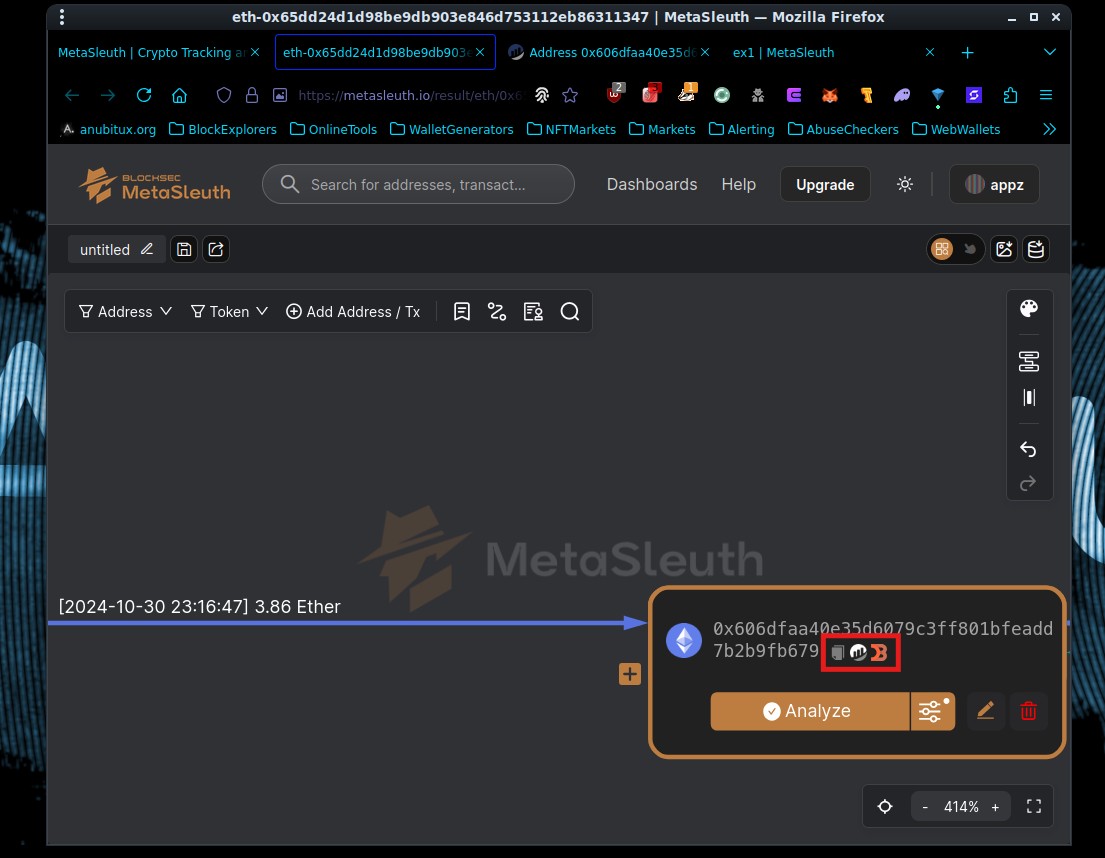
Task: Open BlockExplorers bookmark folder
Action: click(223, 130)
